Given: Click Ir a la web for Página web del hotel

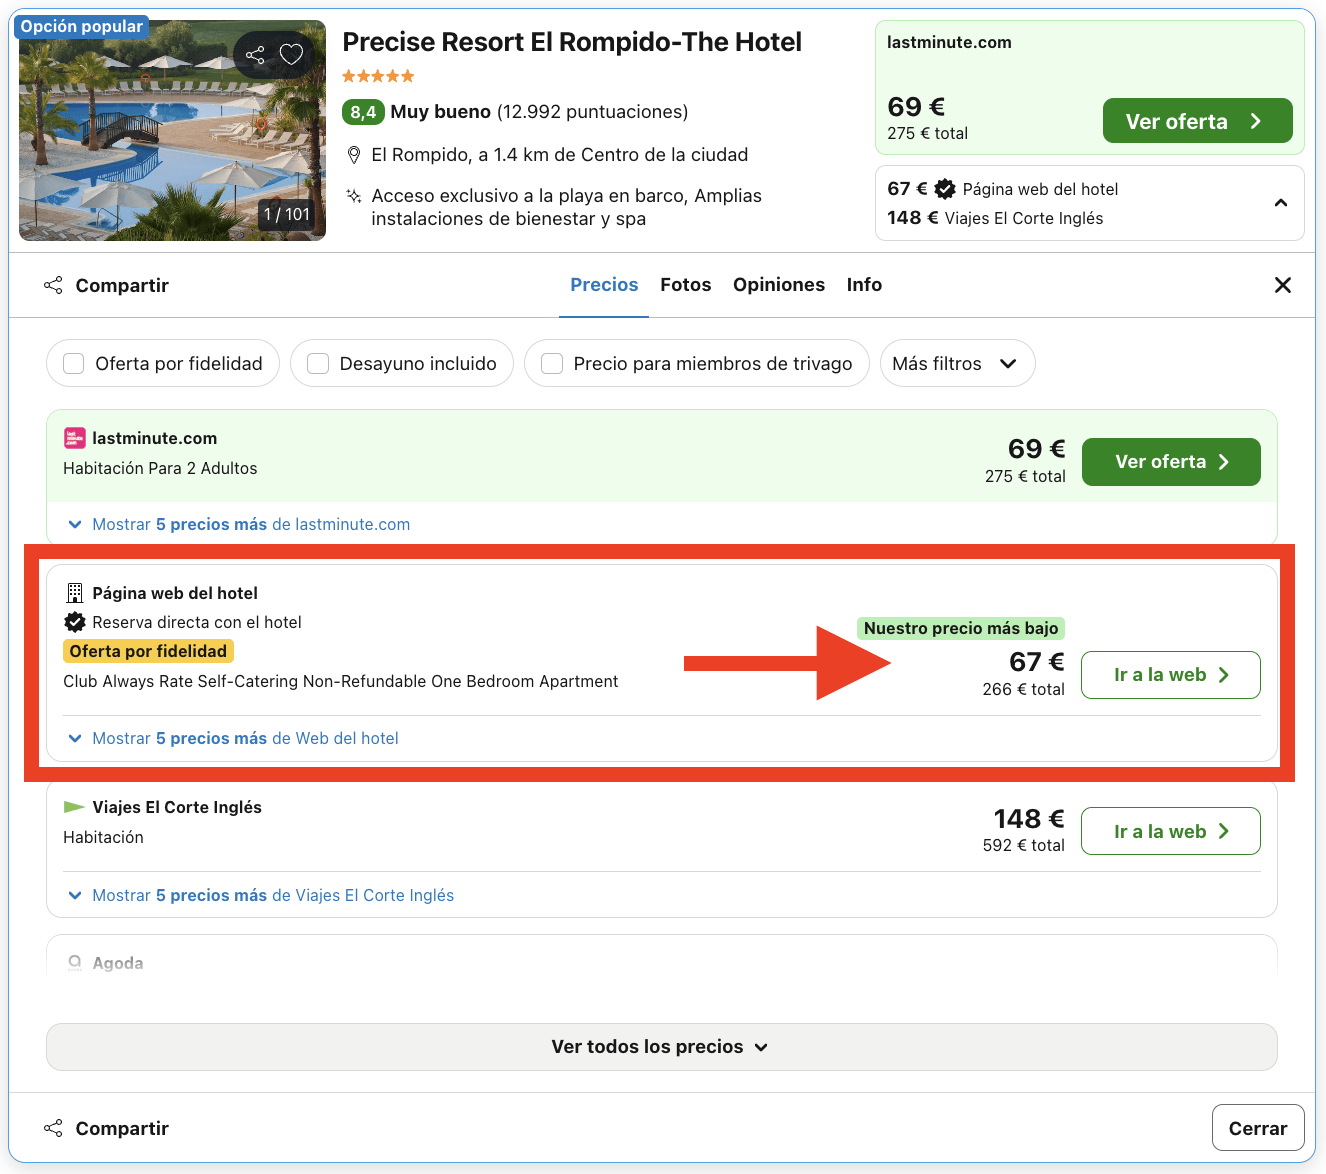Looking at the screenshot, I should click(x=1170, y=675).
